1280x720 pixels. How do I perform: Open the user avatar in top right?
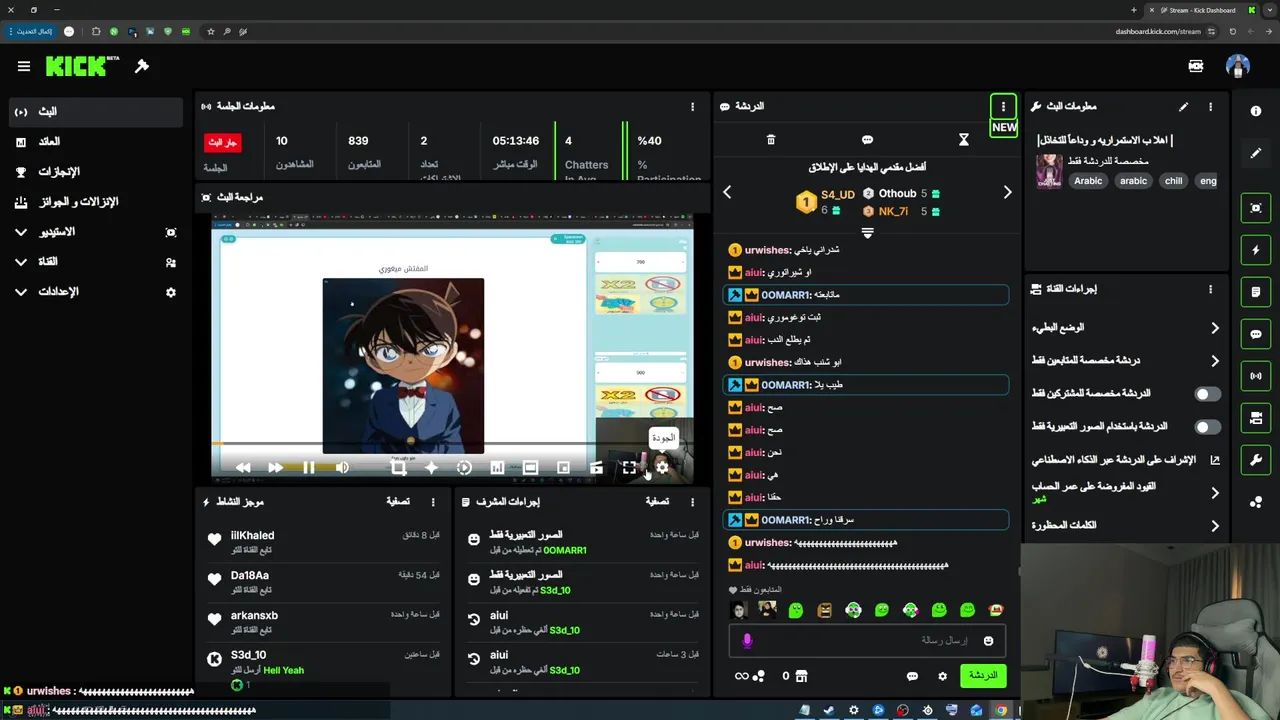tap(1238, 66)
